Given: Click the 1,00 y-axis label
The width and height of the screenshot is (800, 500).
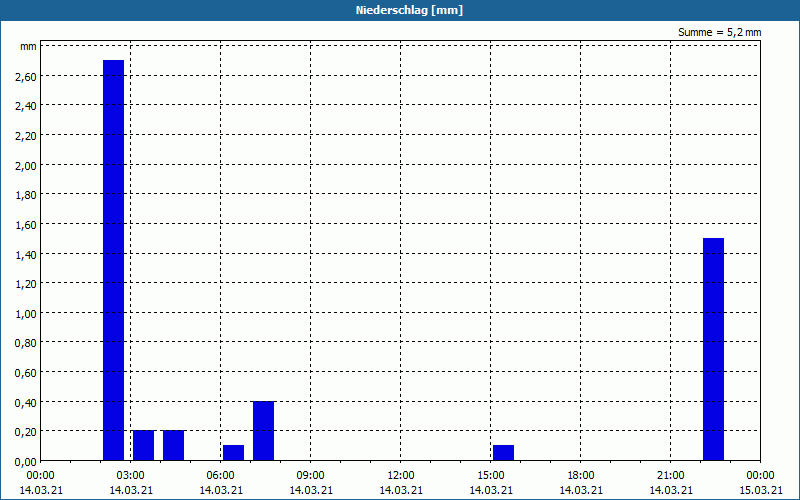Looking at the screenshot, I should pos(26,313).
